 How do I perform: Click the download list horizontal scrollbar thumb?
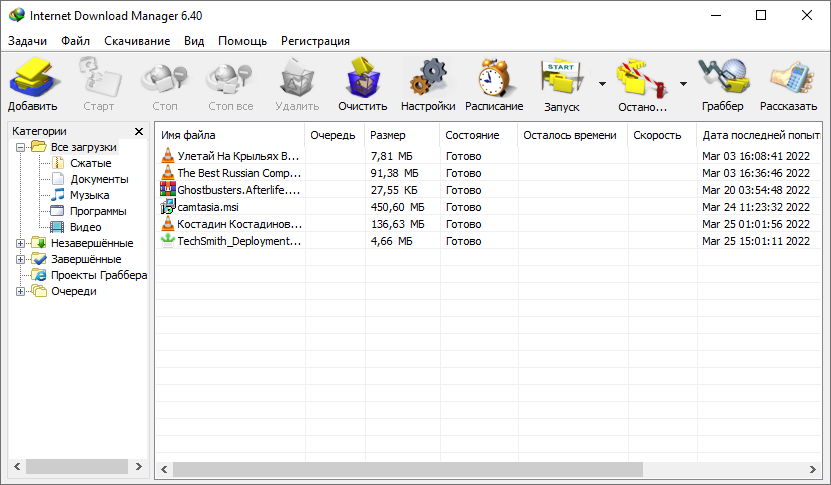coord(408,469)
